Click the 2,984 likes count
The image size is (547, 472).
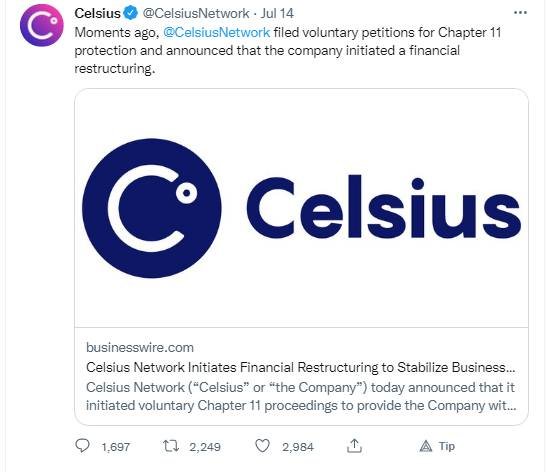coord(298,447)
